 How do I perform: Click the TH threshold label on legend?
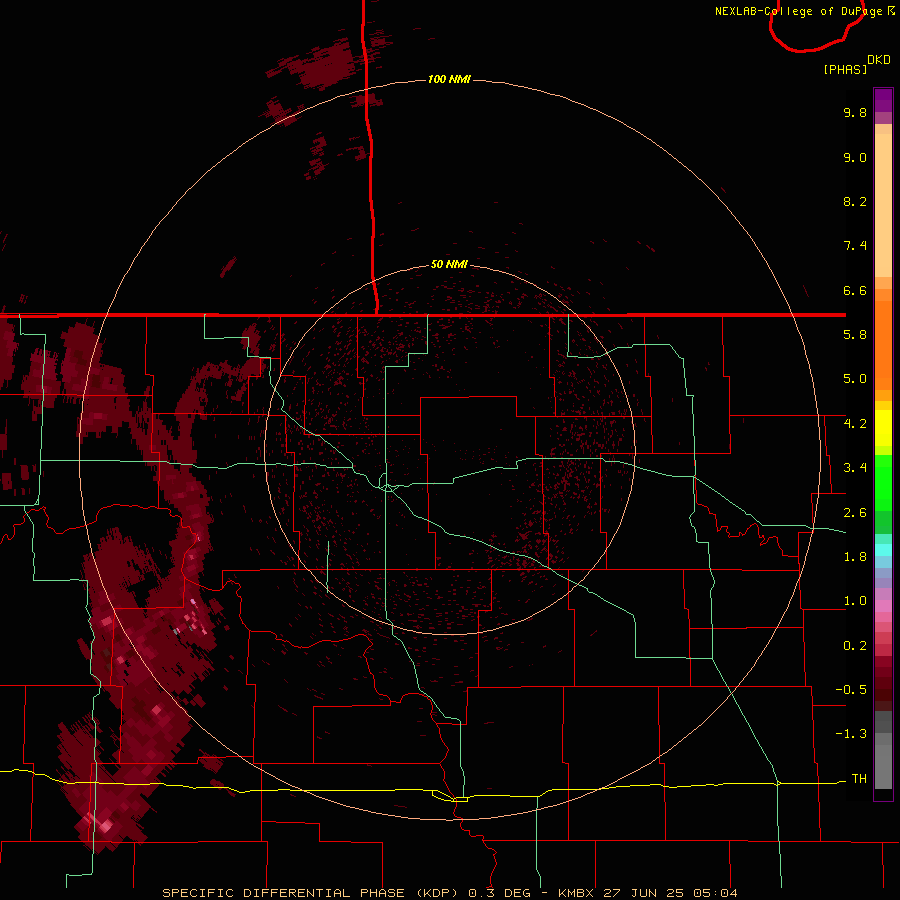pos(859,779)
